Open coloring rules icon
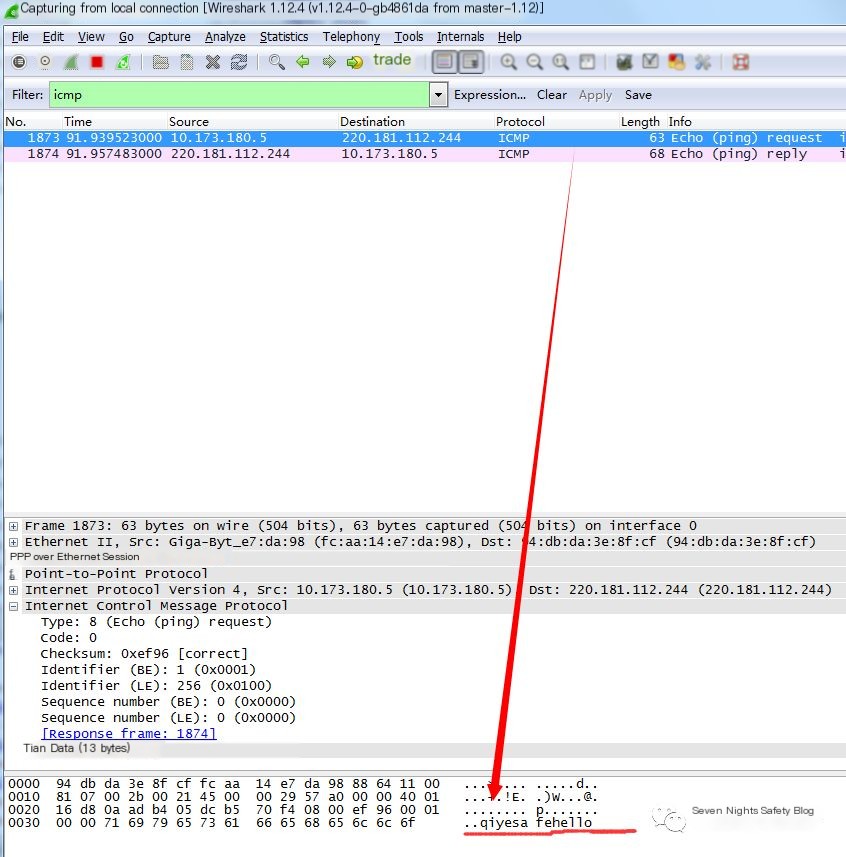The image size is (846, 857). [x=677, y=62]
